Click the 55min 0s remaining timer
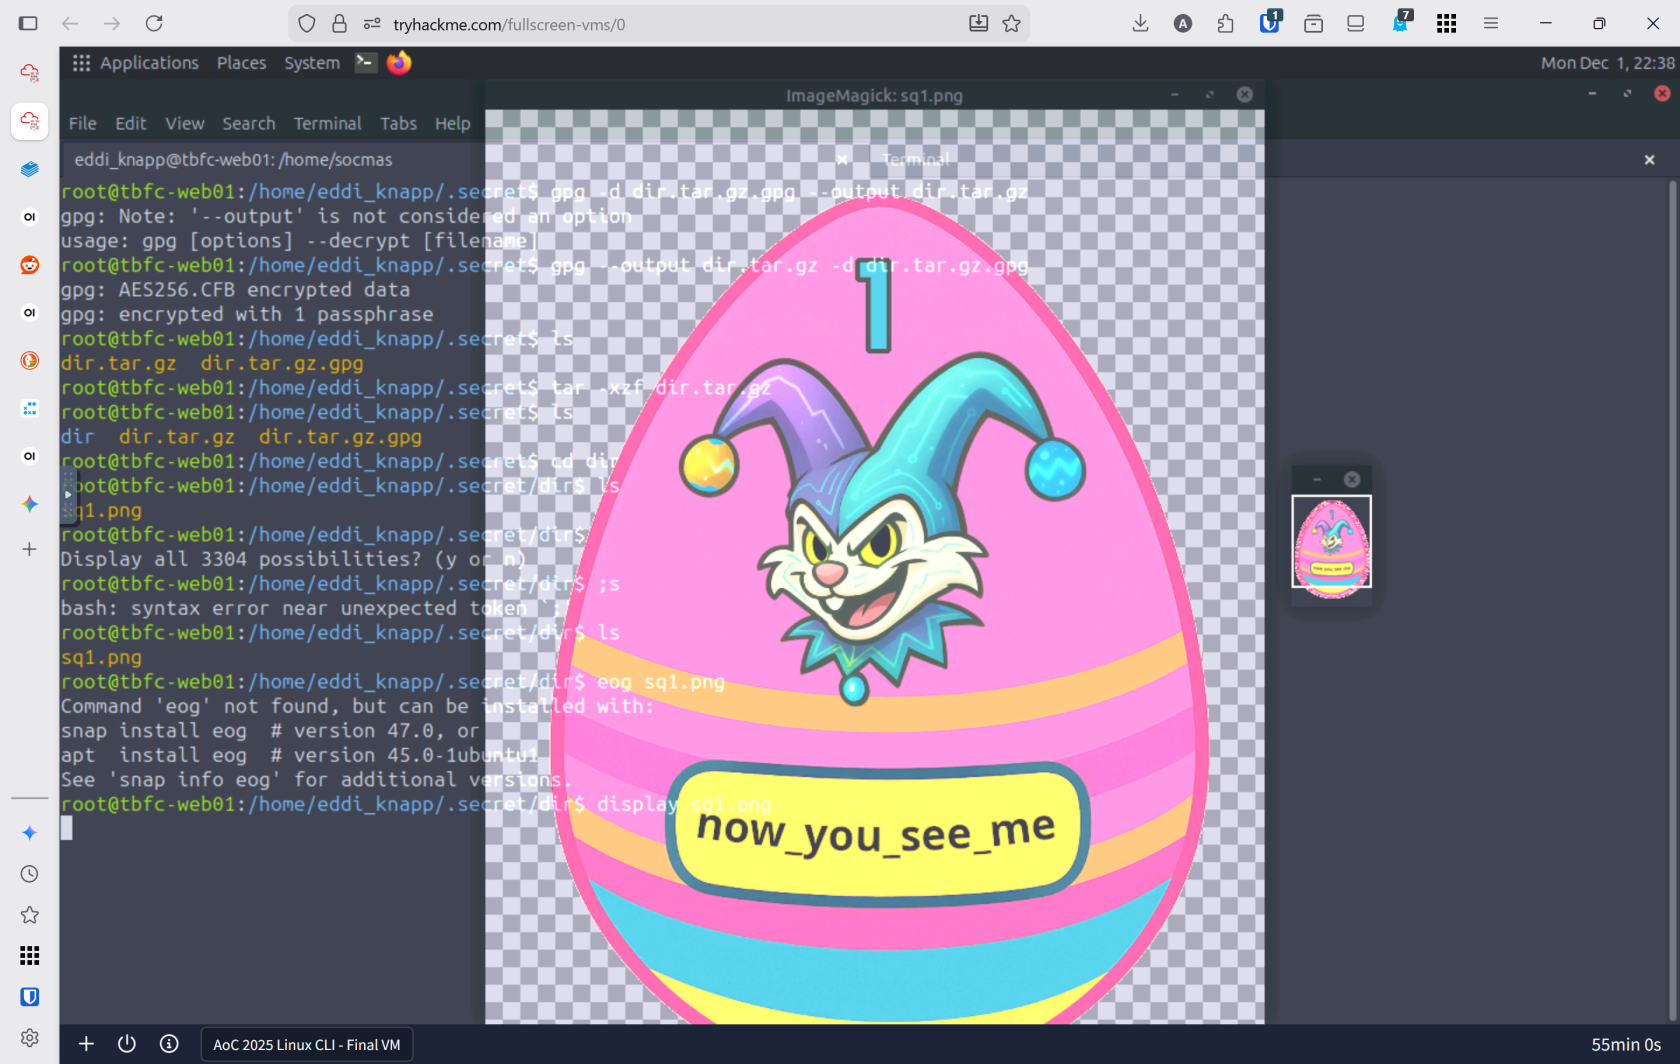 [x=1626, y=1045]
